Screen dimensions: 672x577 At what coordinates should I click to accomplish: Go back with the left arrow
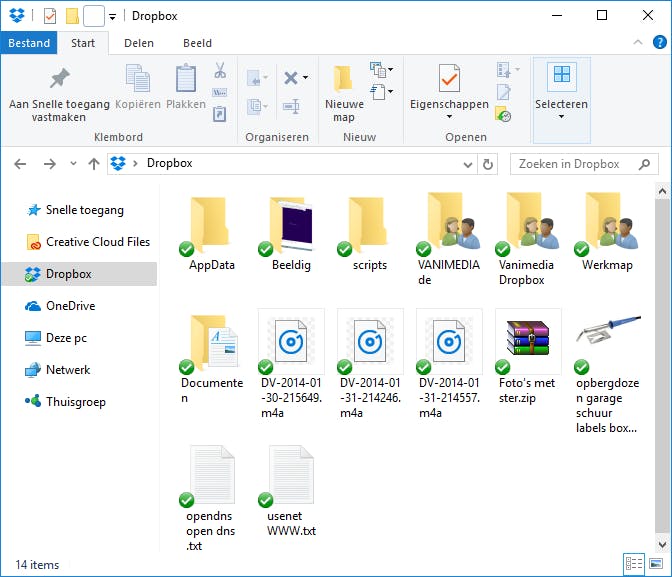coord(20,164)
